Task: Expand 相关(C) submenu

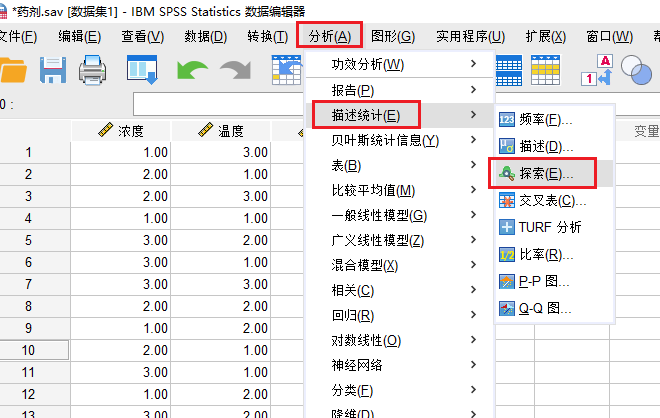Action: point(399,290)
